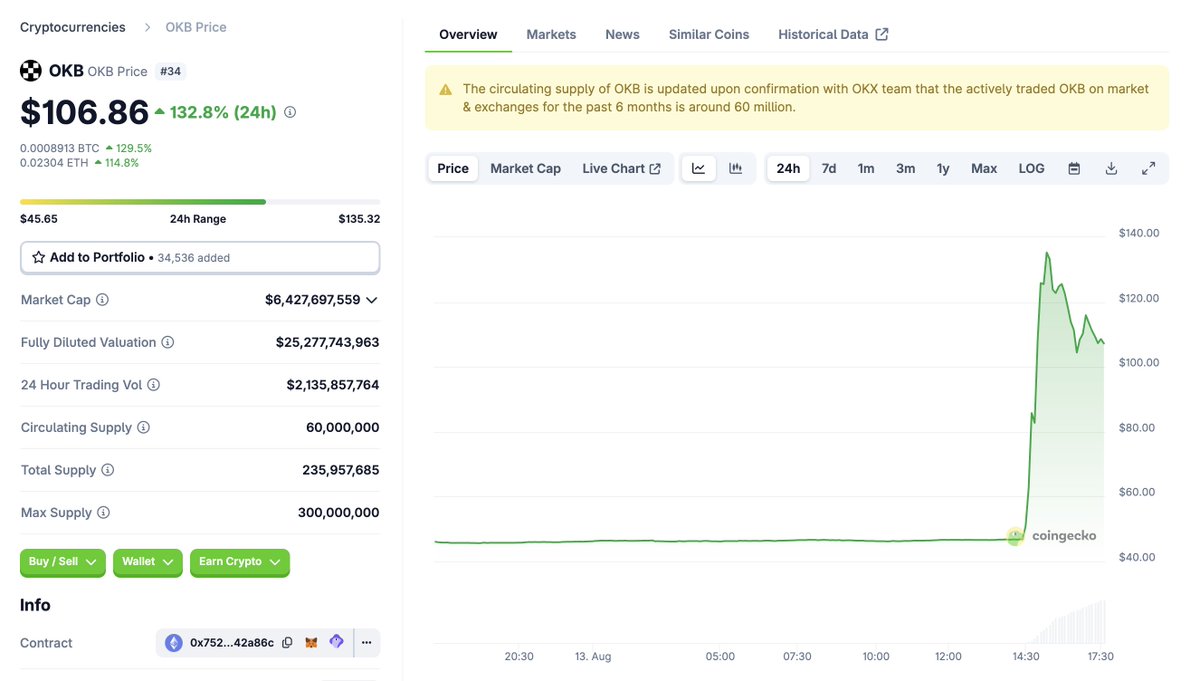The width and height of the screenshot is (1200, 681).
Task: Click the 24h Range progress bar
Action: click(200, 202)
